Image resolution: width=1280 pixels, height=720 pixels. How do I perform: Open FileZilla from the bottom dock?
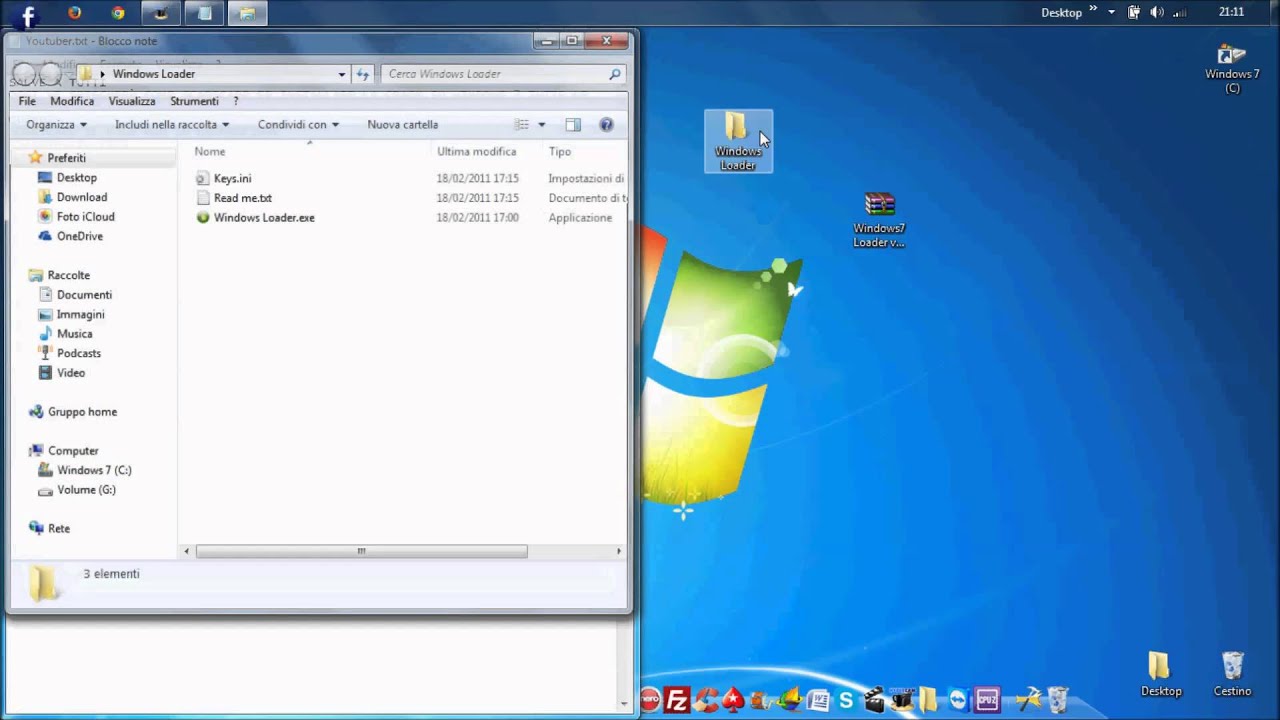click(677, 699)
